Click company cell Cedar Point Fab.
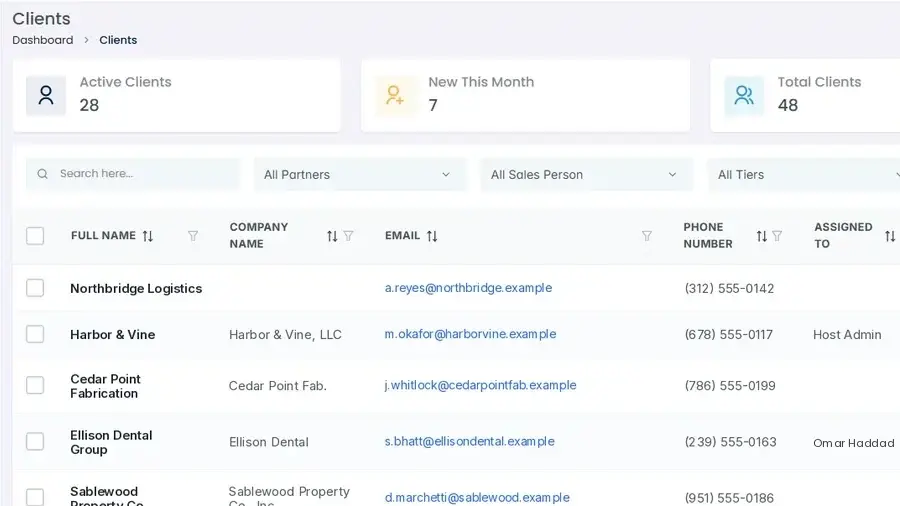 click(278, 386)
